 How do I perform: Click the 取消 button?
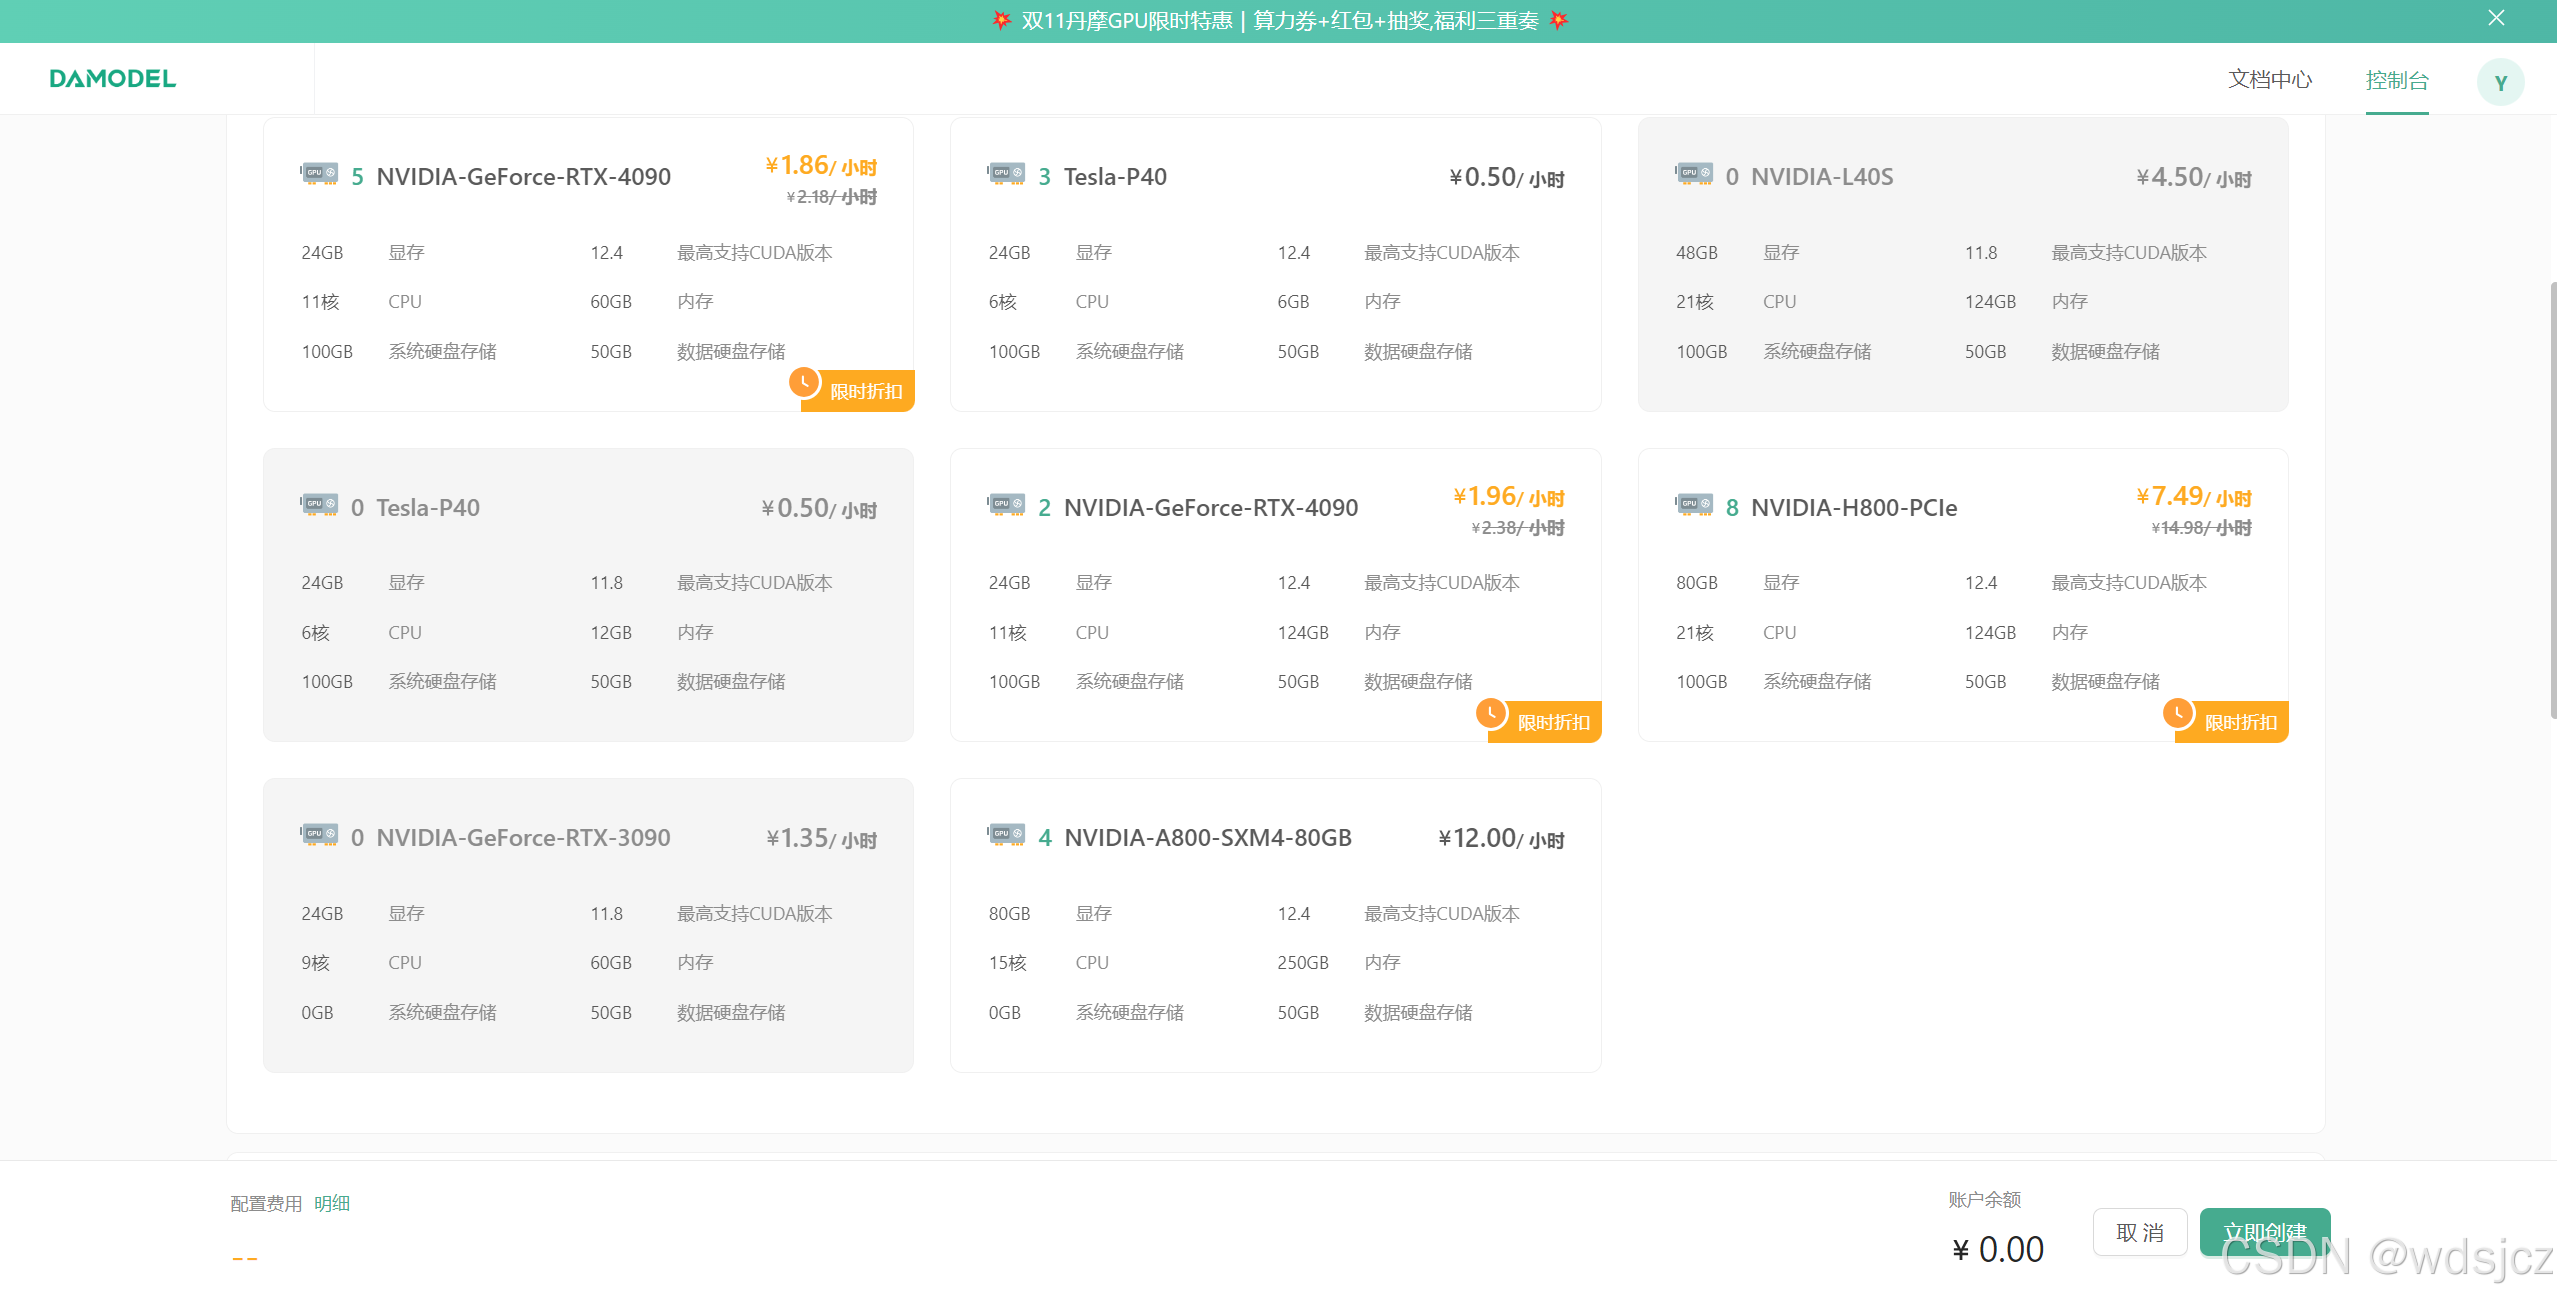(x=2139, y=1232)
